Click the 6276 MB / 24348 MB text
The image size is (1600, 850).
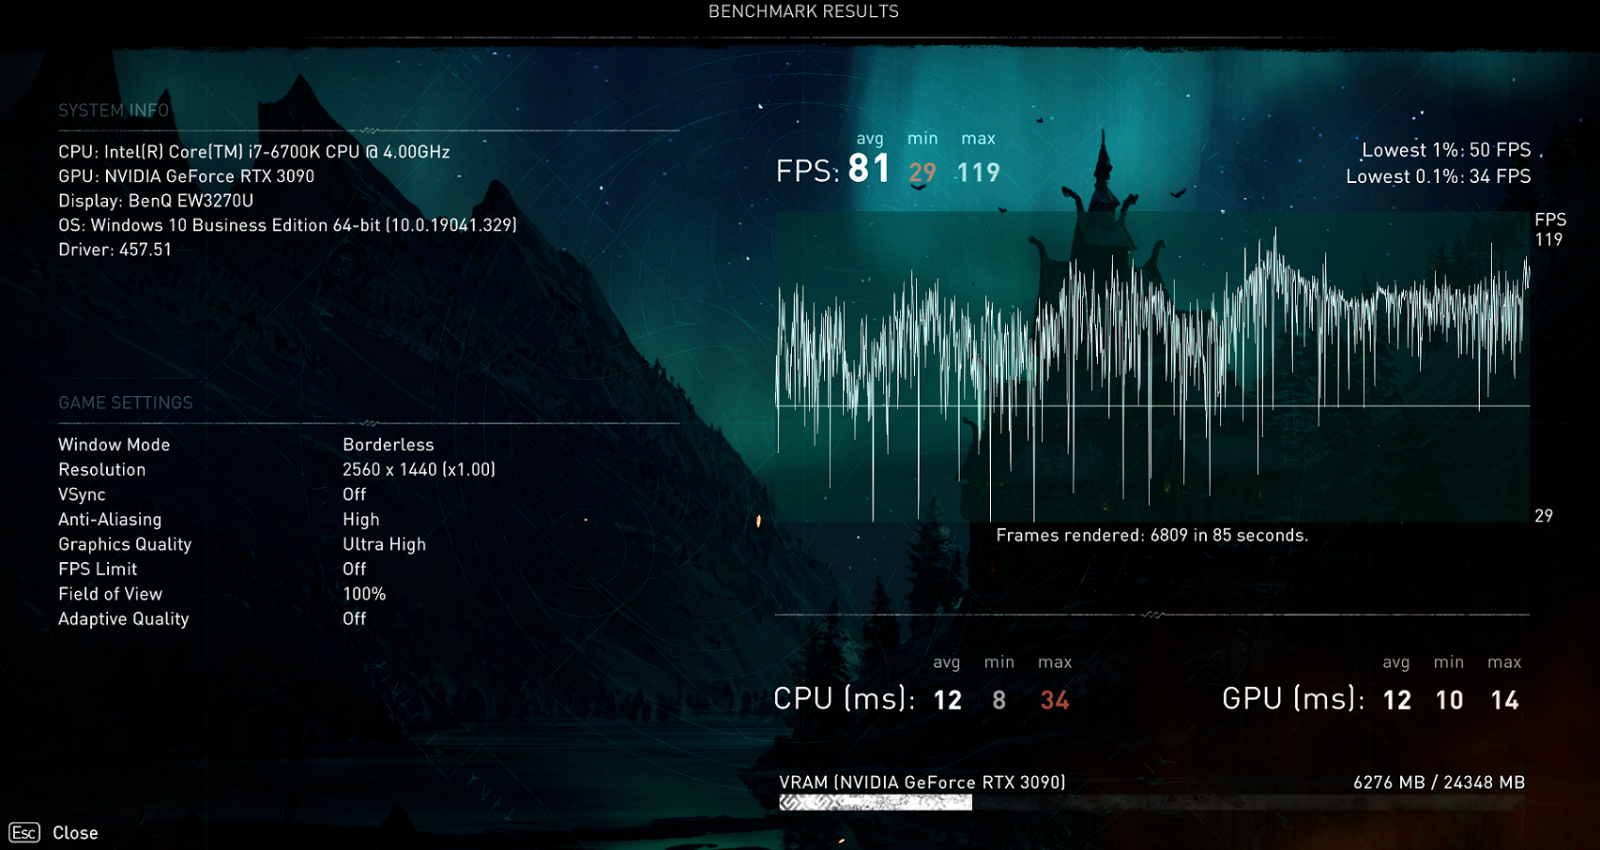pos(1439,783)
